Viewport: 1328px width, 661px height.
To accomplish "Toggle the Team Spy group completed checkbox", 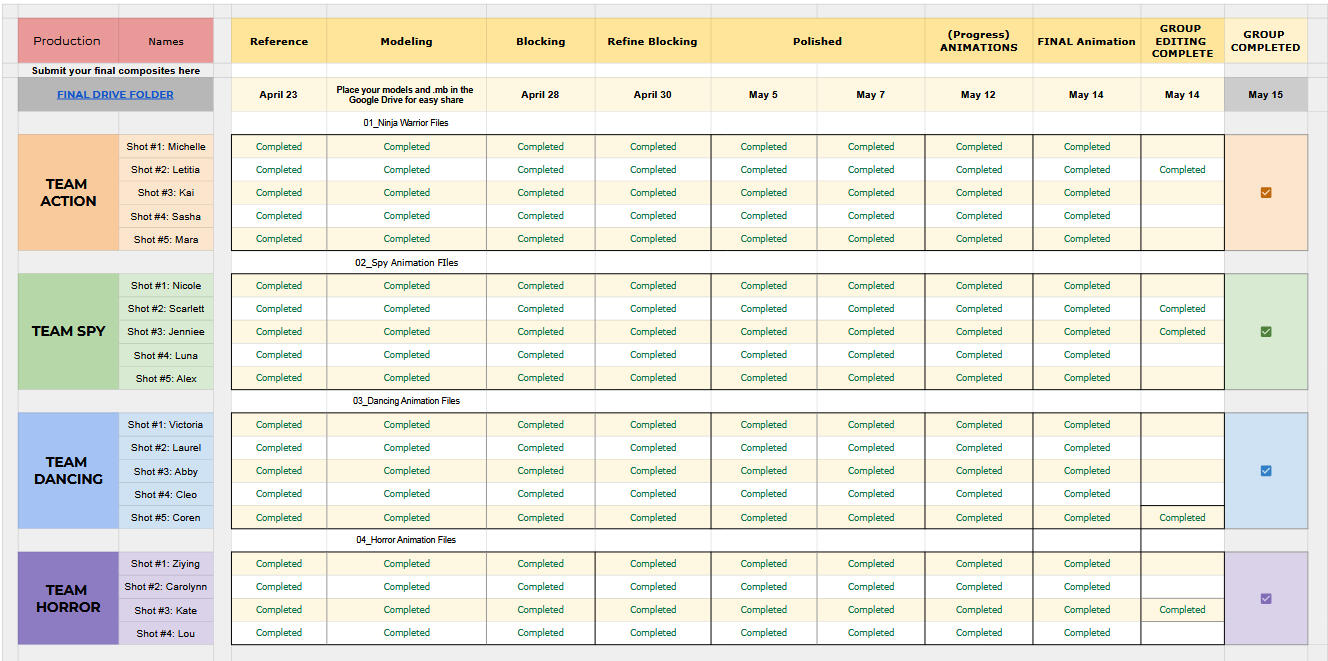I will [1265, 332].
